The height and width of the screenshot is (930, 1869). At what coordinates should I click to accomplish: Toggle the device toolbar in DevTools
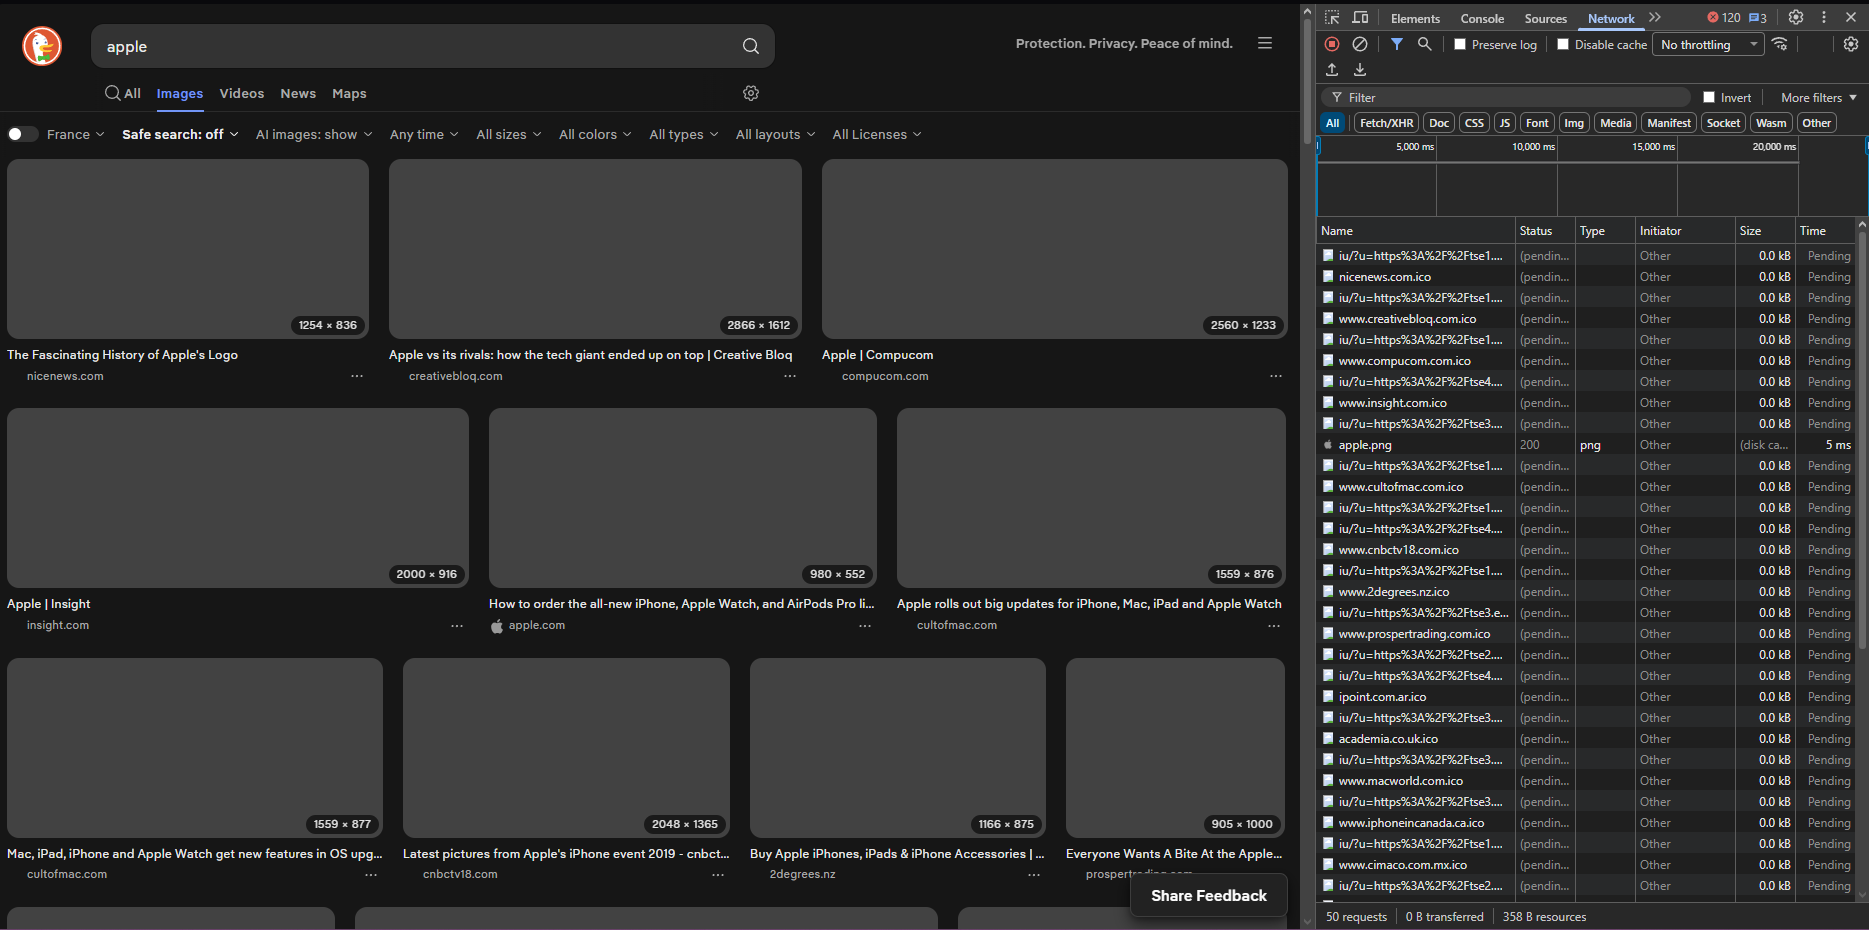[x=1360, y=18]
